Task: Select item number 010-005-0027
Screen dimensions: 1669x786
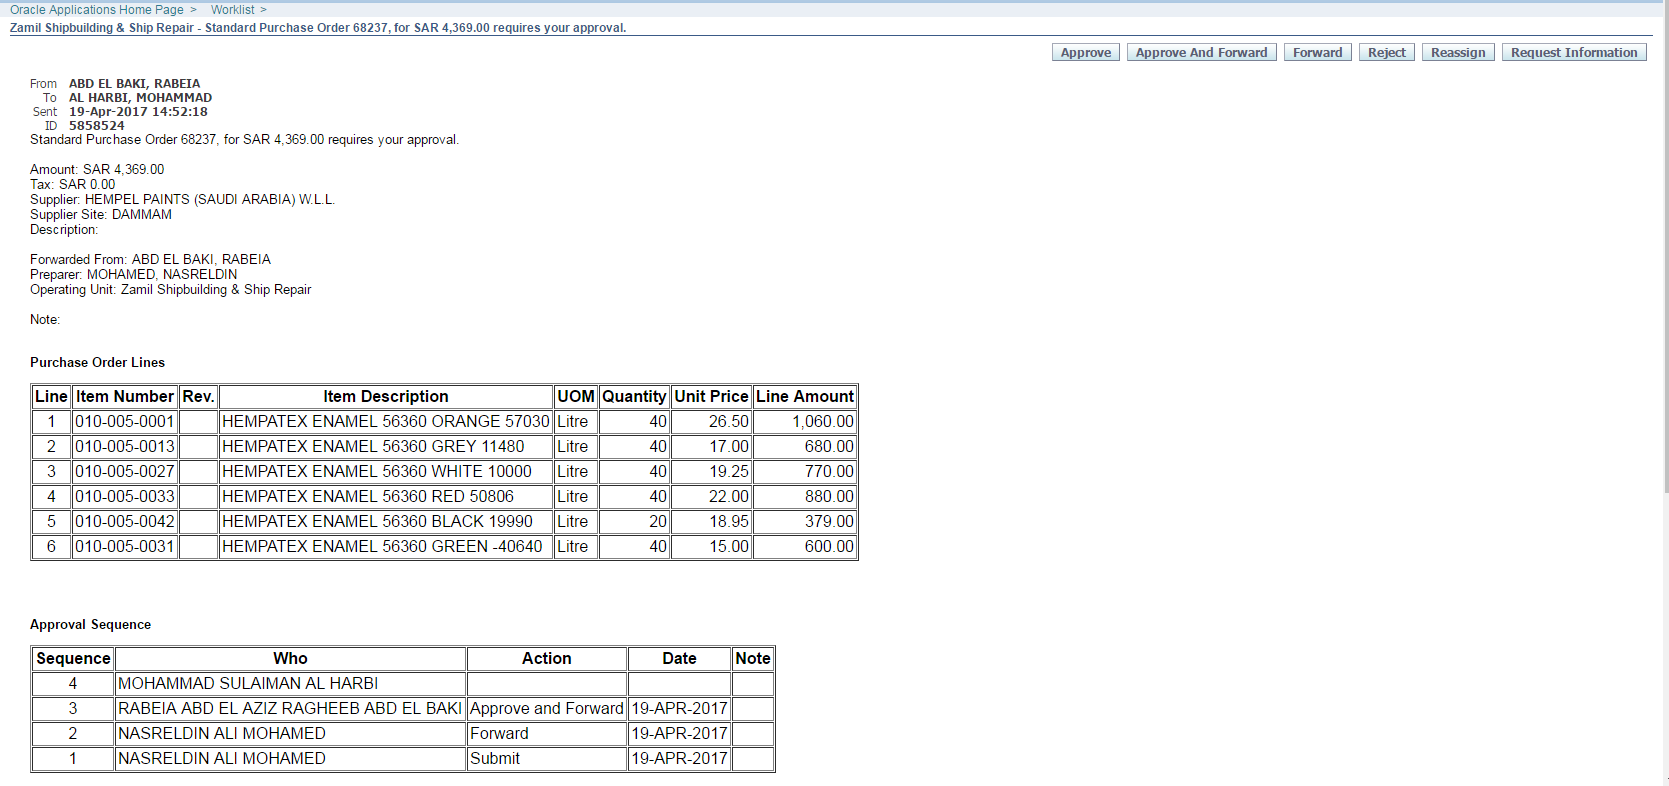Action: 125,471
